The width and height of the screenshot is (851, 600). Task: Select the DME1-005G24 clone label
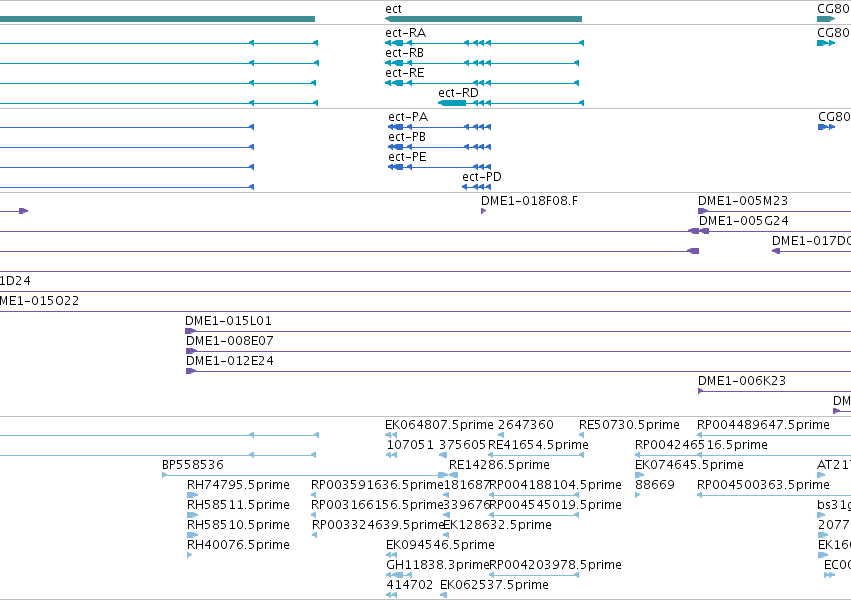tap(744, 221)
